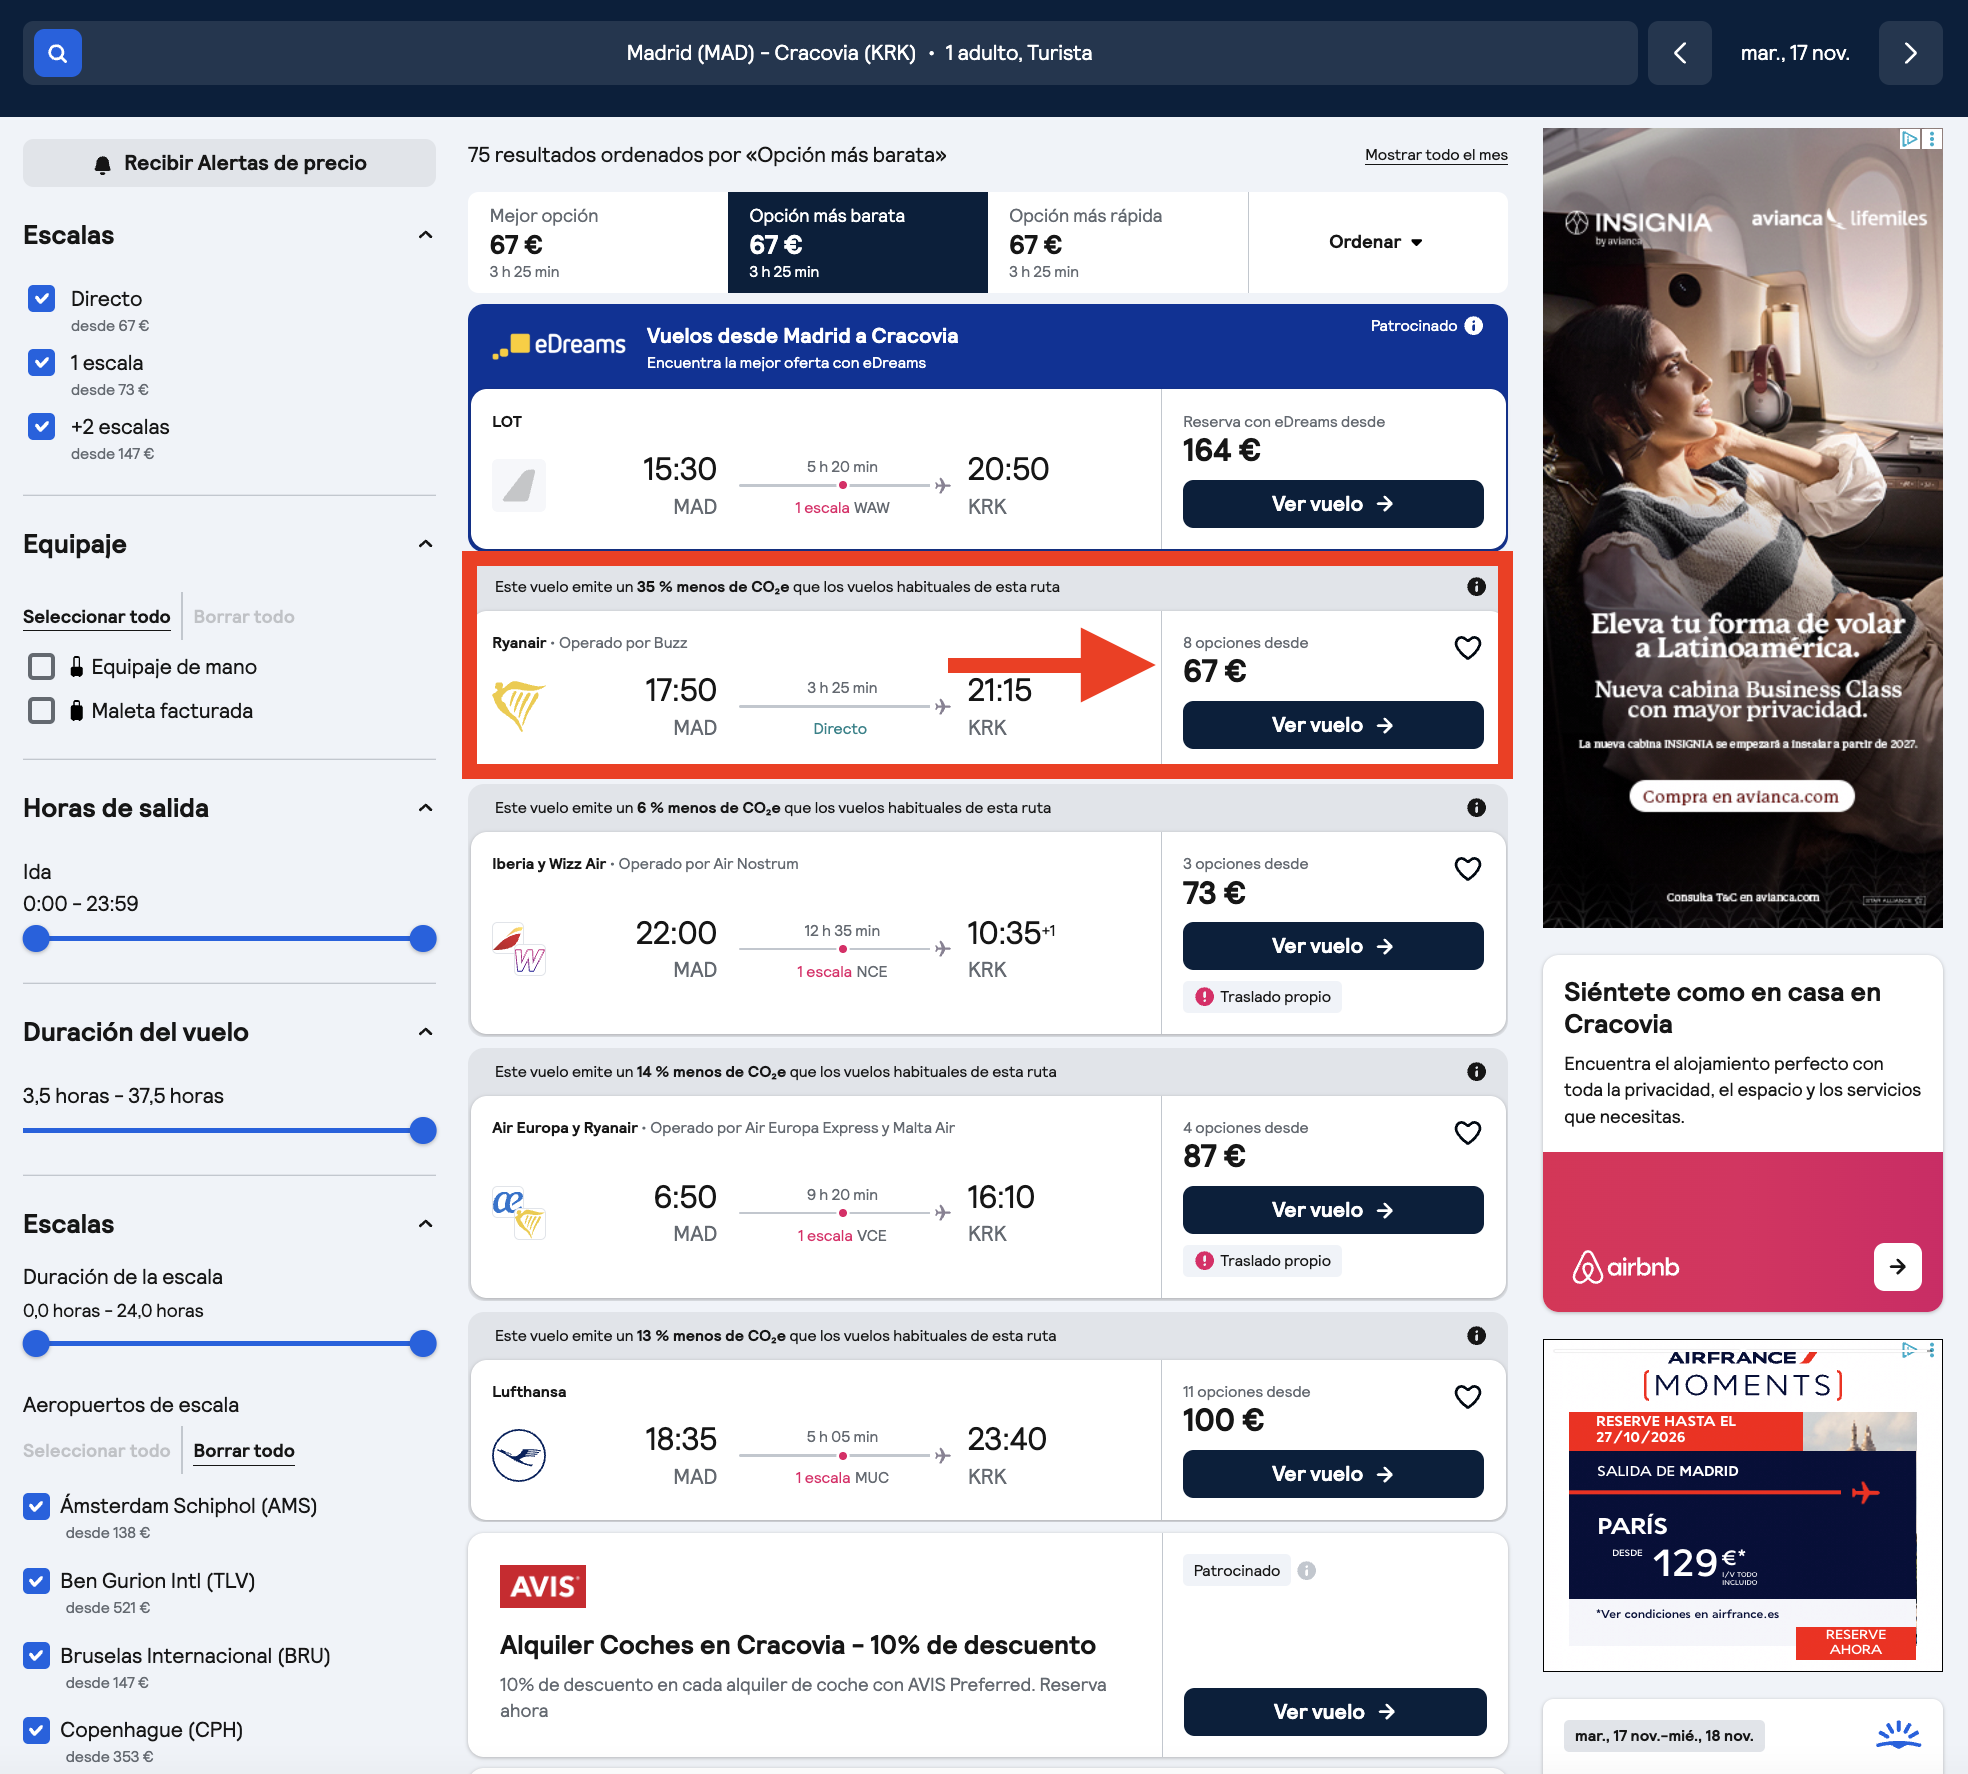This screenshot has height=1774, width=1968.
Task: Collapse the Duración del vuelo section
Action: 425,1032
